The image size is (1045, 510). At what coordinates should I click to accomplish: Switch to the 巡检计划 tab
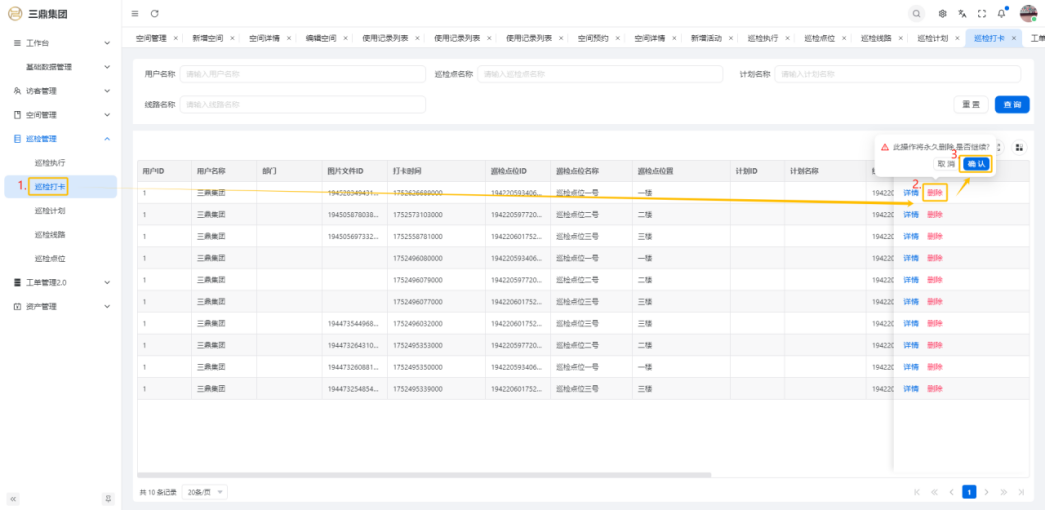click(934, 38)
